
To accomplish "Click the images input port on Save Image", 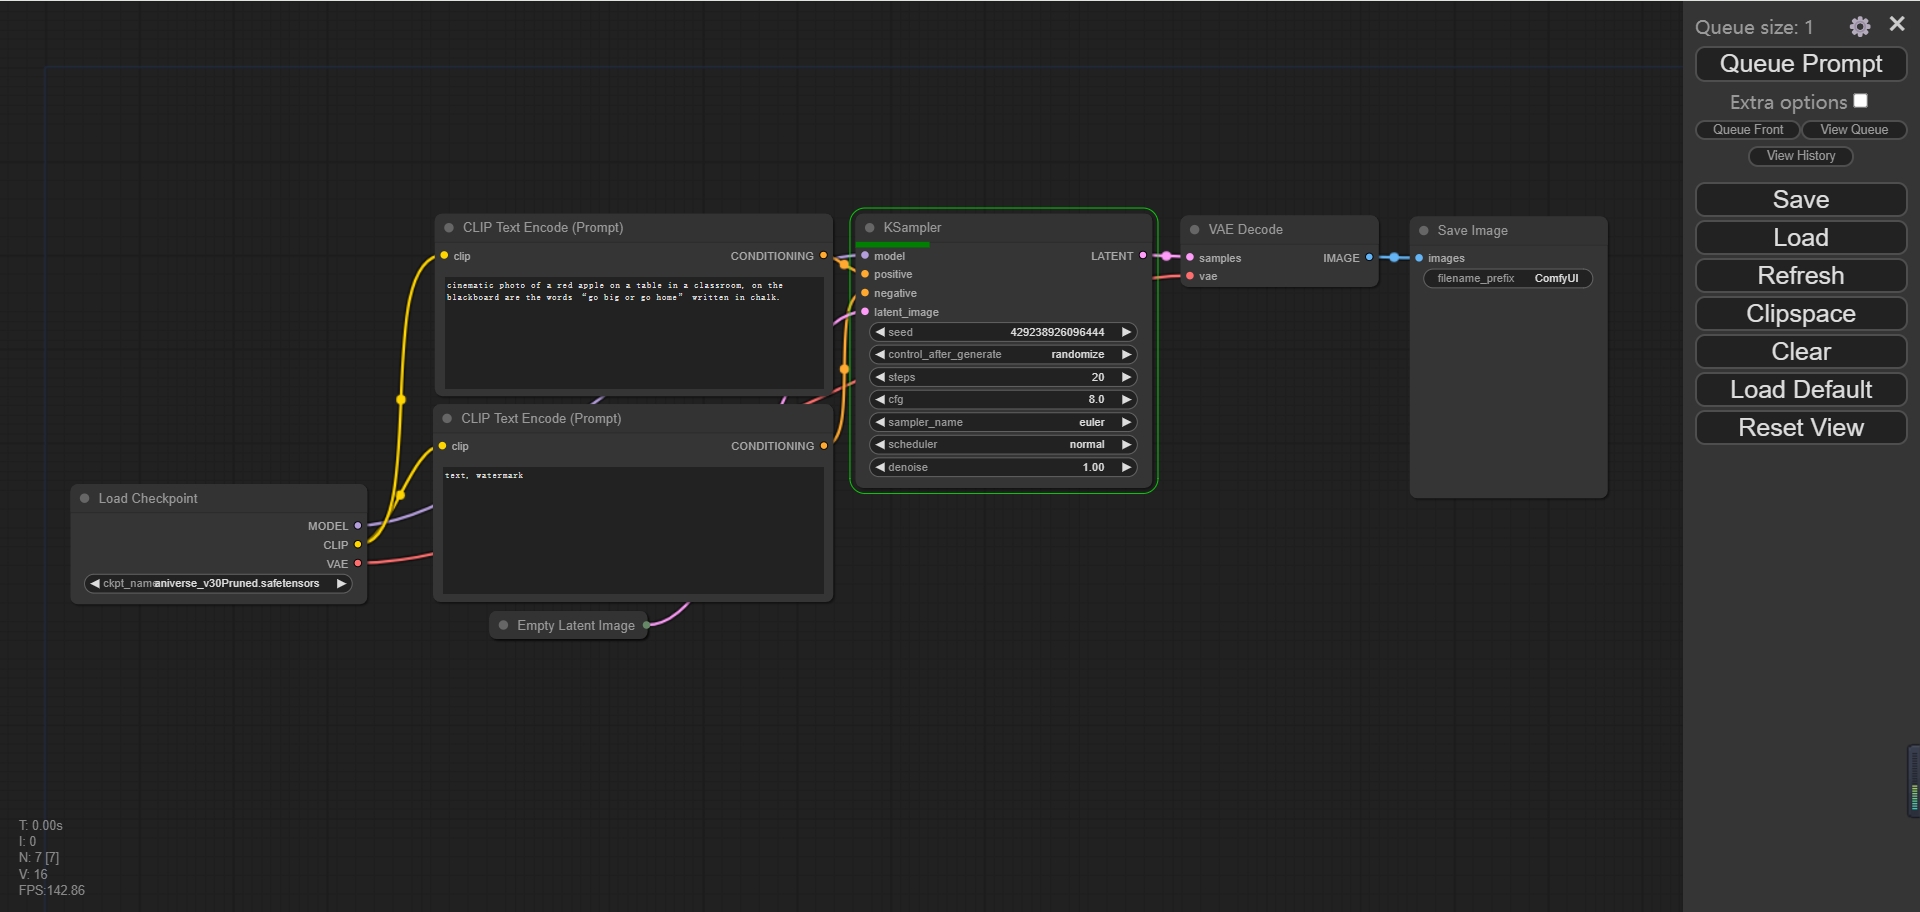I will pyautogui.click(x=1419, y=258).
